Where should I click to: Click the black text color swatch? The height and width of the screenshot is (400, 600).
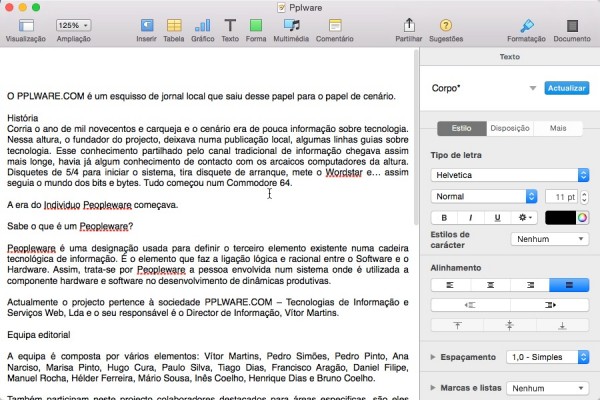pos(560,217)
